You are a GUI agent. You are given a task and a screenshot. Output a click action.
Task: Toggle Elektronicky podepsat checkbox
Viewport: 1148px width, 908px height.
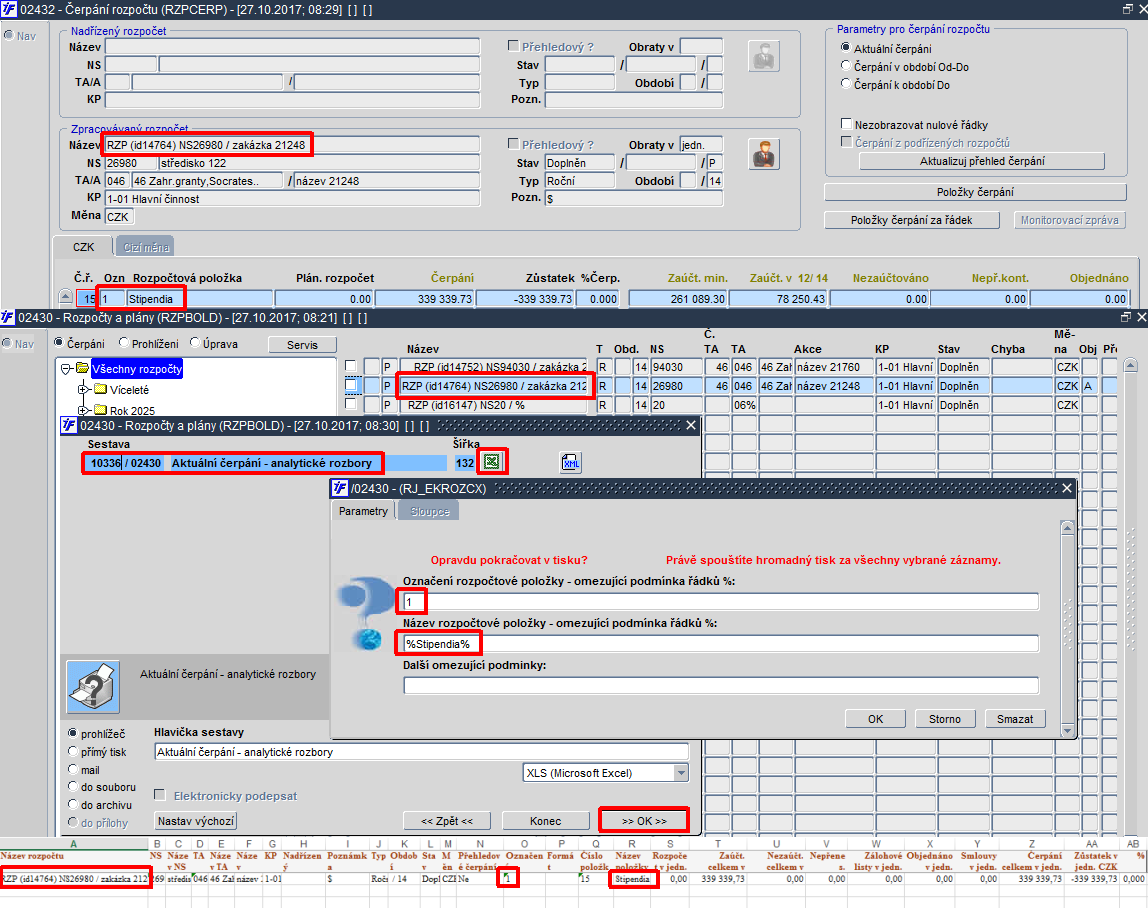coord(160,795)
